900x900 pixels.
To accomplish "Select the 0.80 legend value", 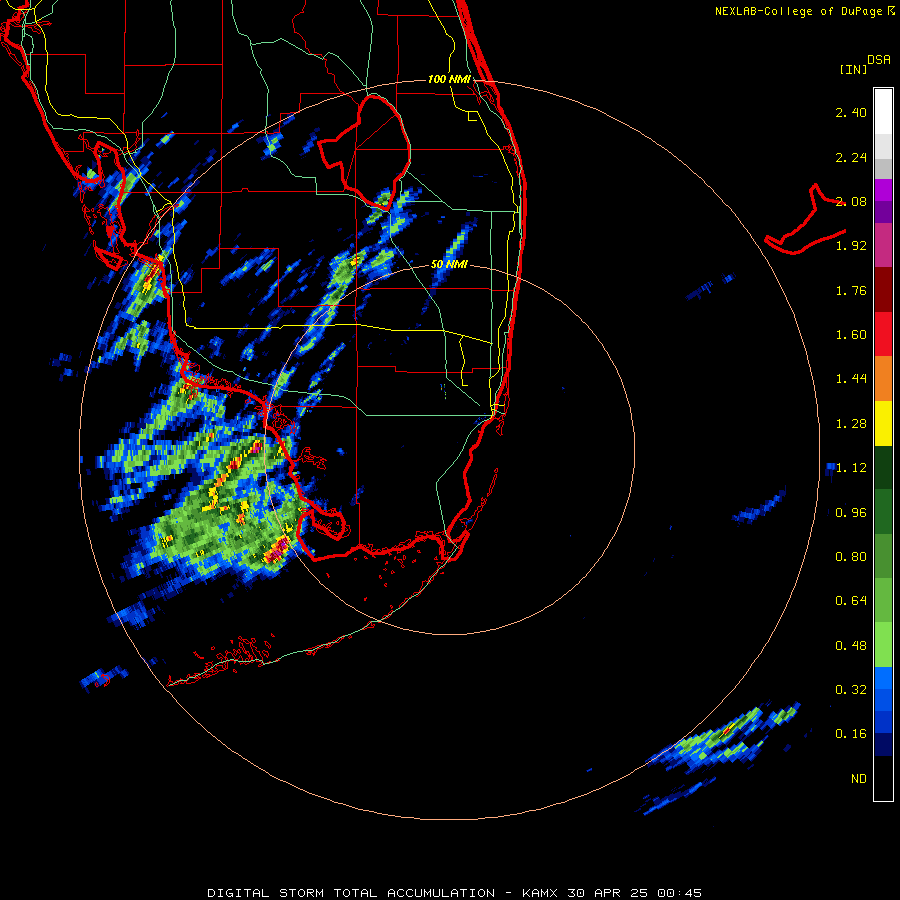I will (851, 557).
